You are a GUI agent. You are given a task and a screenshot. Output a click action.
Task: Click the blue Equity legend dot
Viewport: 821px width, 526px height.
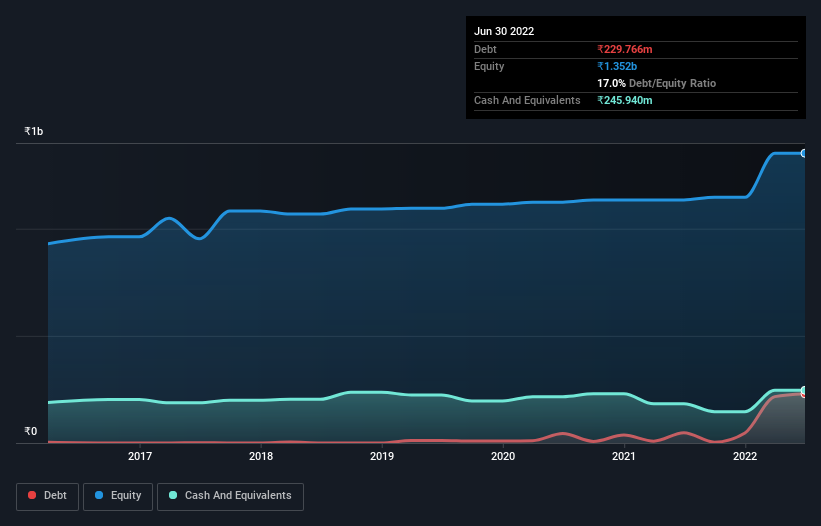coord(99,495)
